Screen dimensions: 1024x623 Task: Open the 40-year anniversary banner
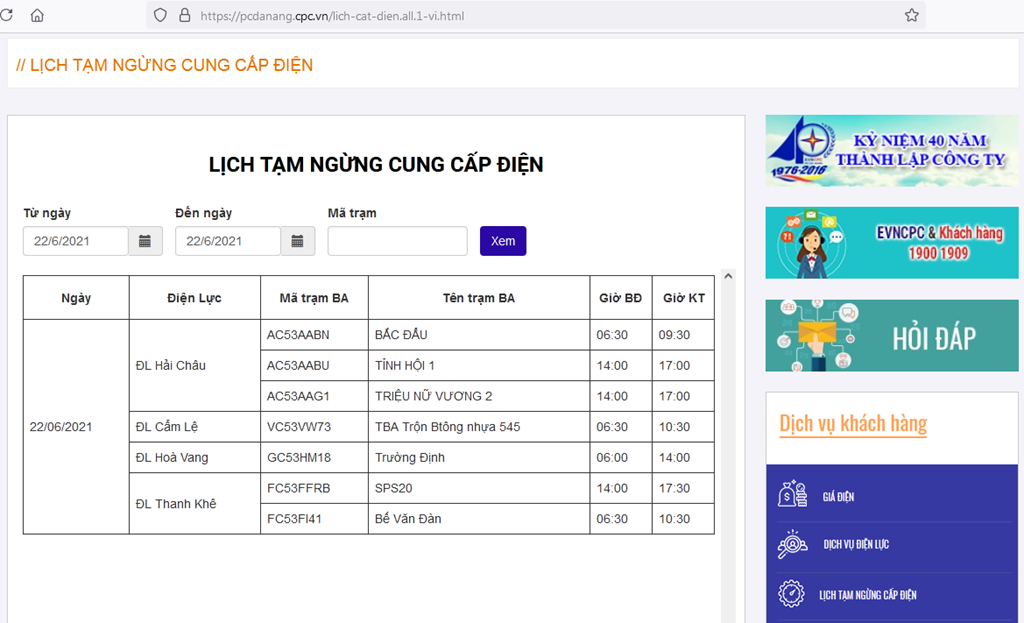pyautogui.click(x=891, y=151)
